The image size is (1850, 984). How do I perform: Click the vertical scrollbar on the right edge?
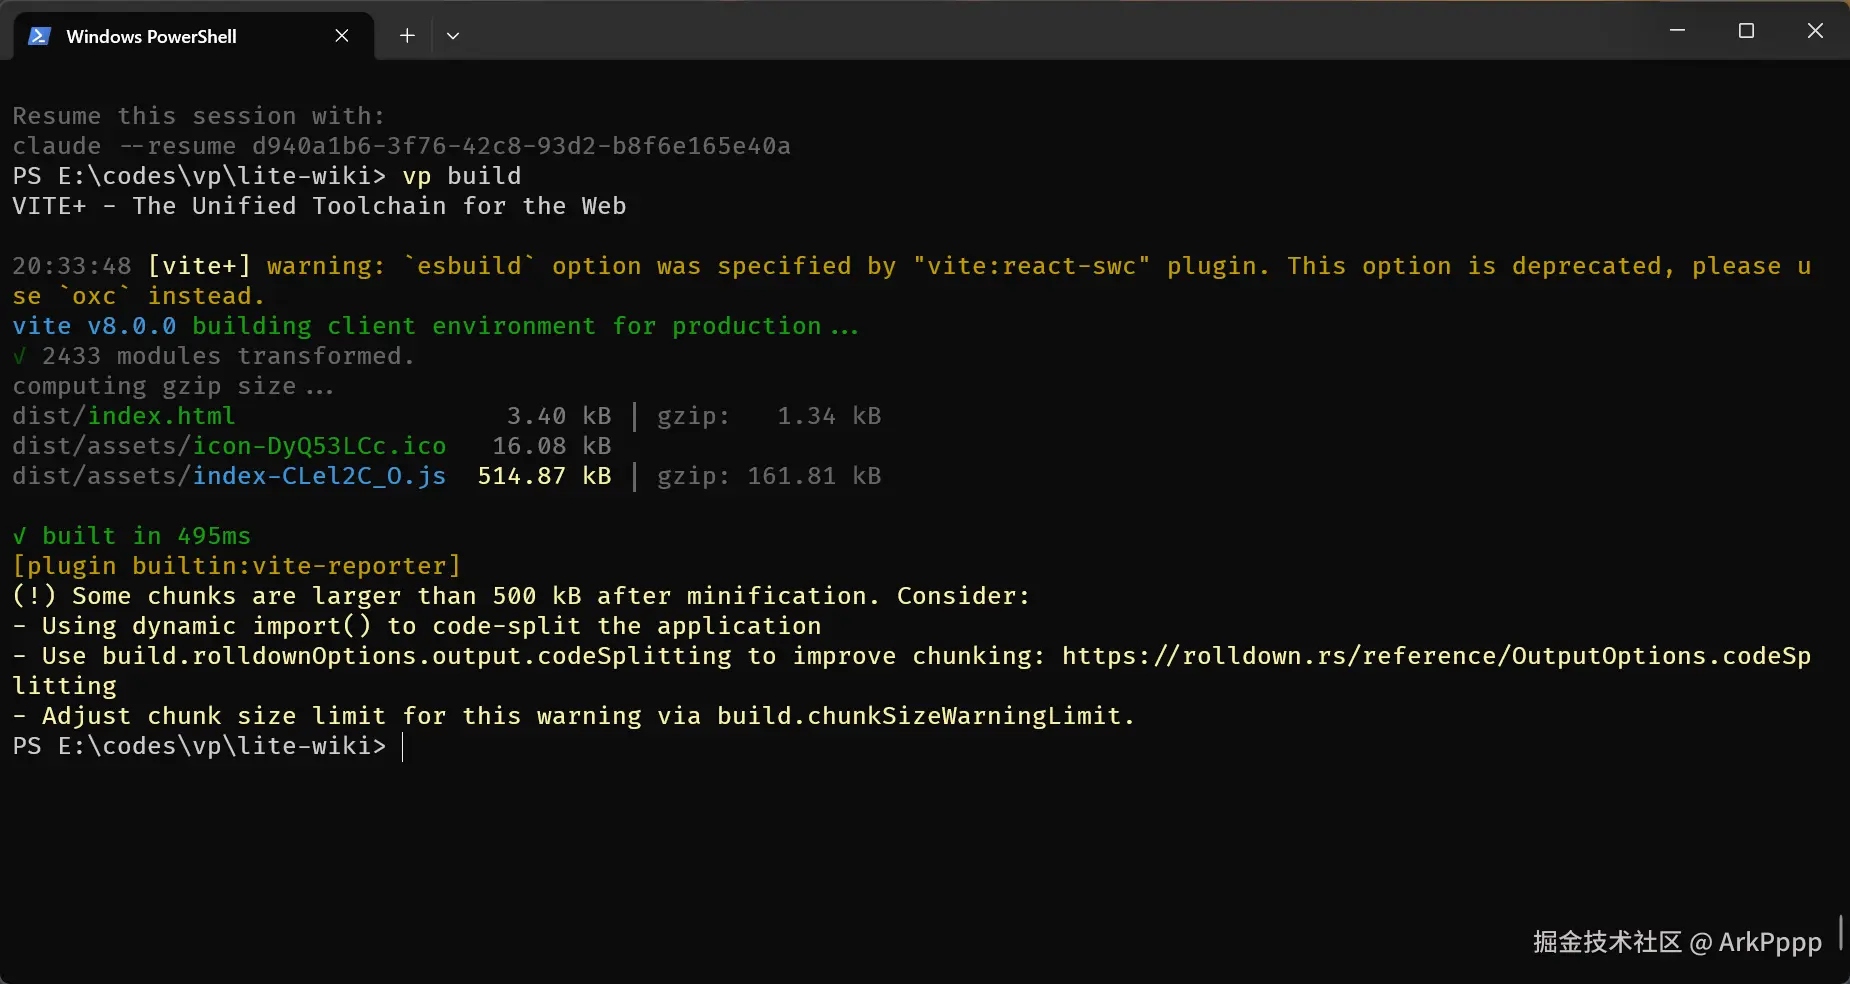[x=1840, y=932]
